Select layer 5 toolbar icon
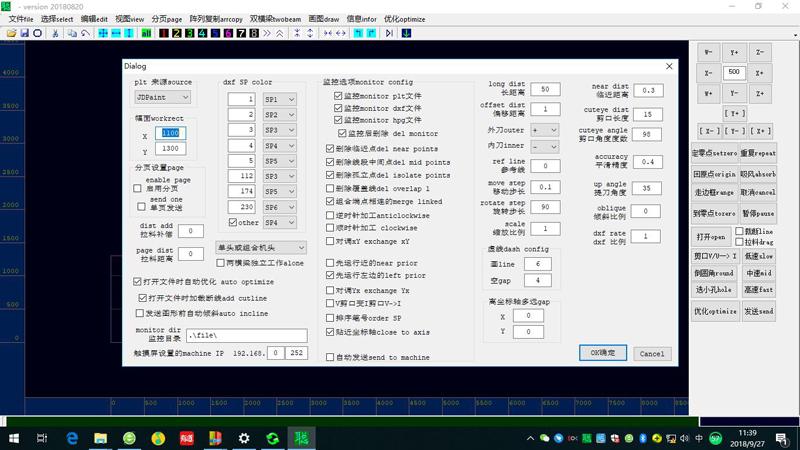The height and width of the screenshot is (450, 800). click(x=215, y=33)
